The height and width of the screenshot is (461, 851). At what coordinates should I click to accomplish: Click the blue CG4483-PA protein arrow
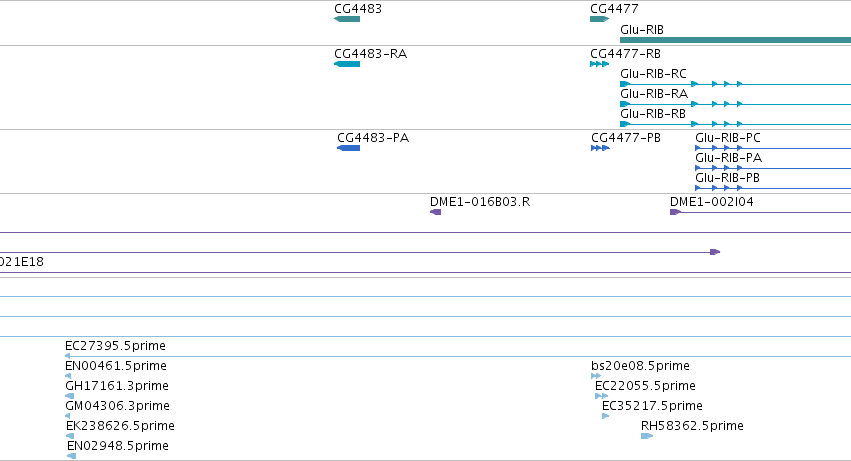coord(348,148)
